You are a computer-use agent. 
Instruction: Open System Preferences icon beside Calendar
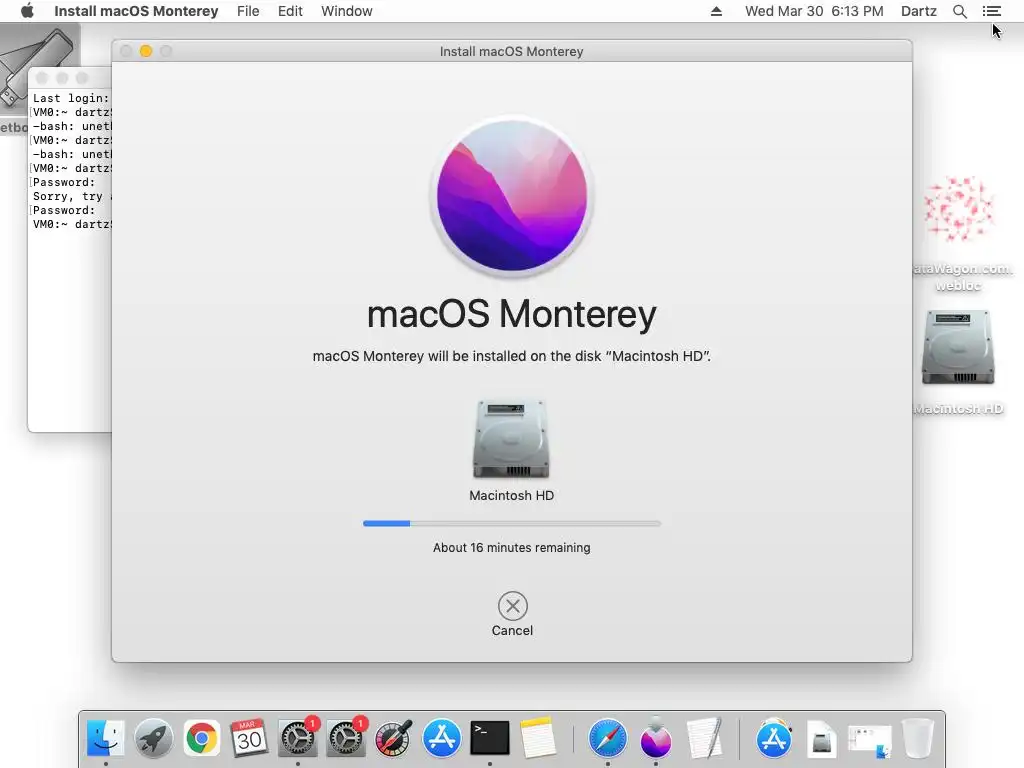click(x=297, y=739)
